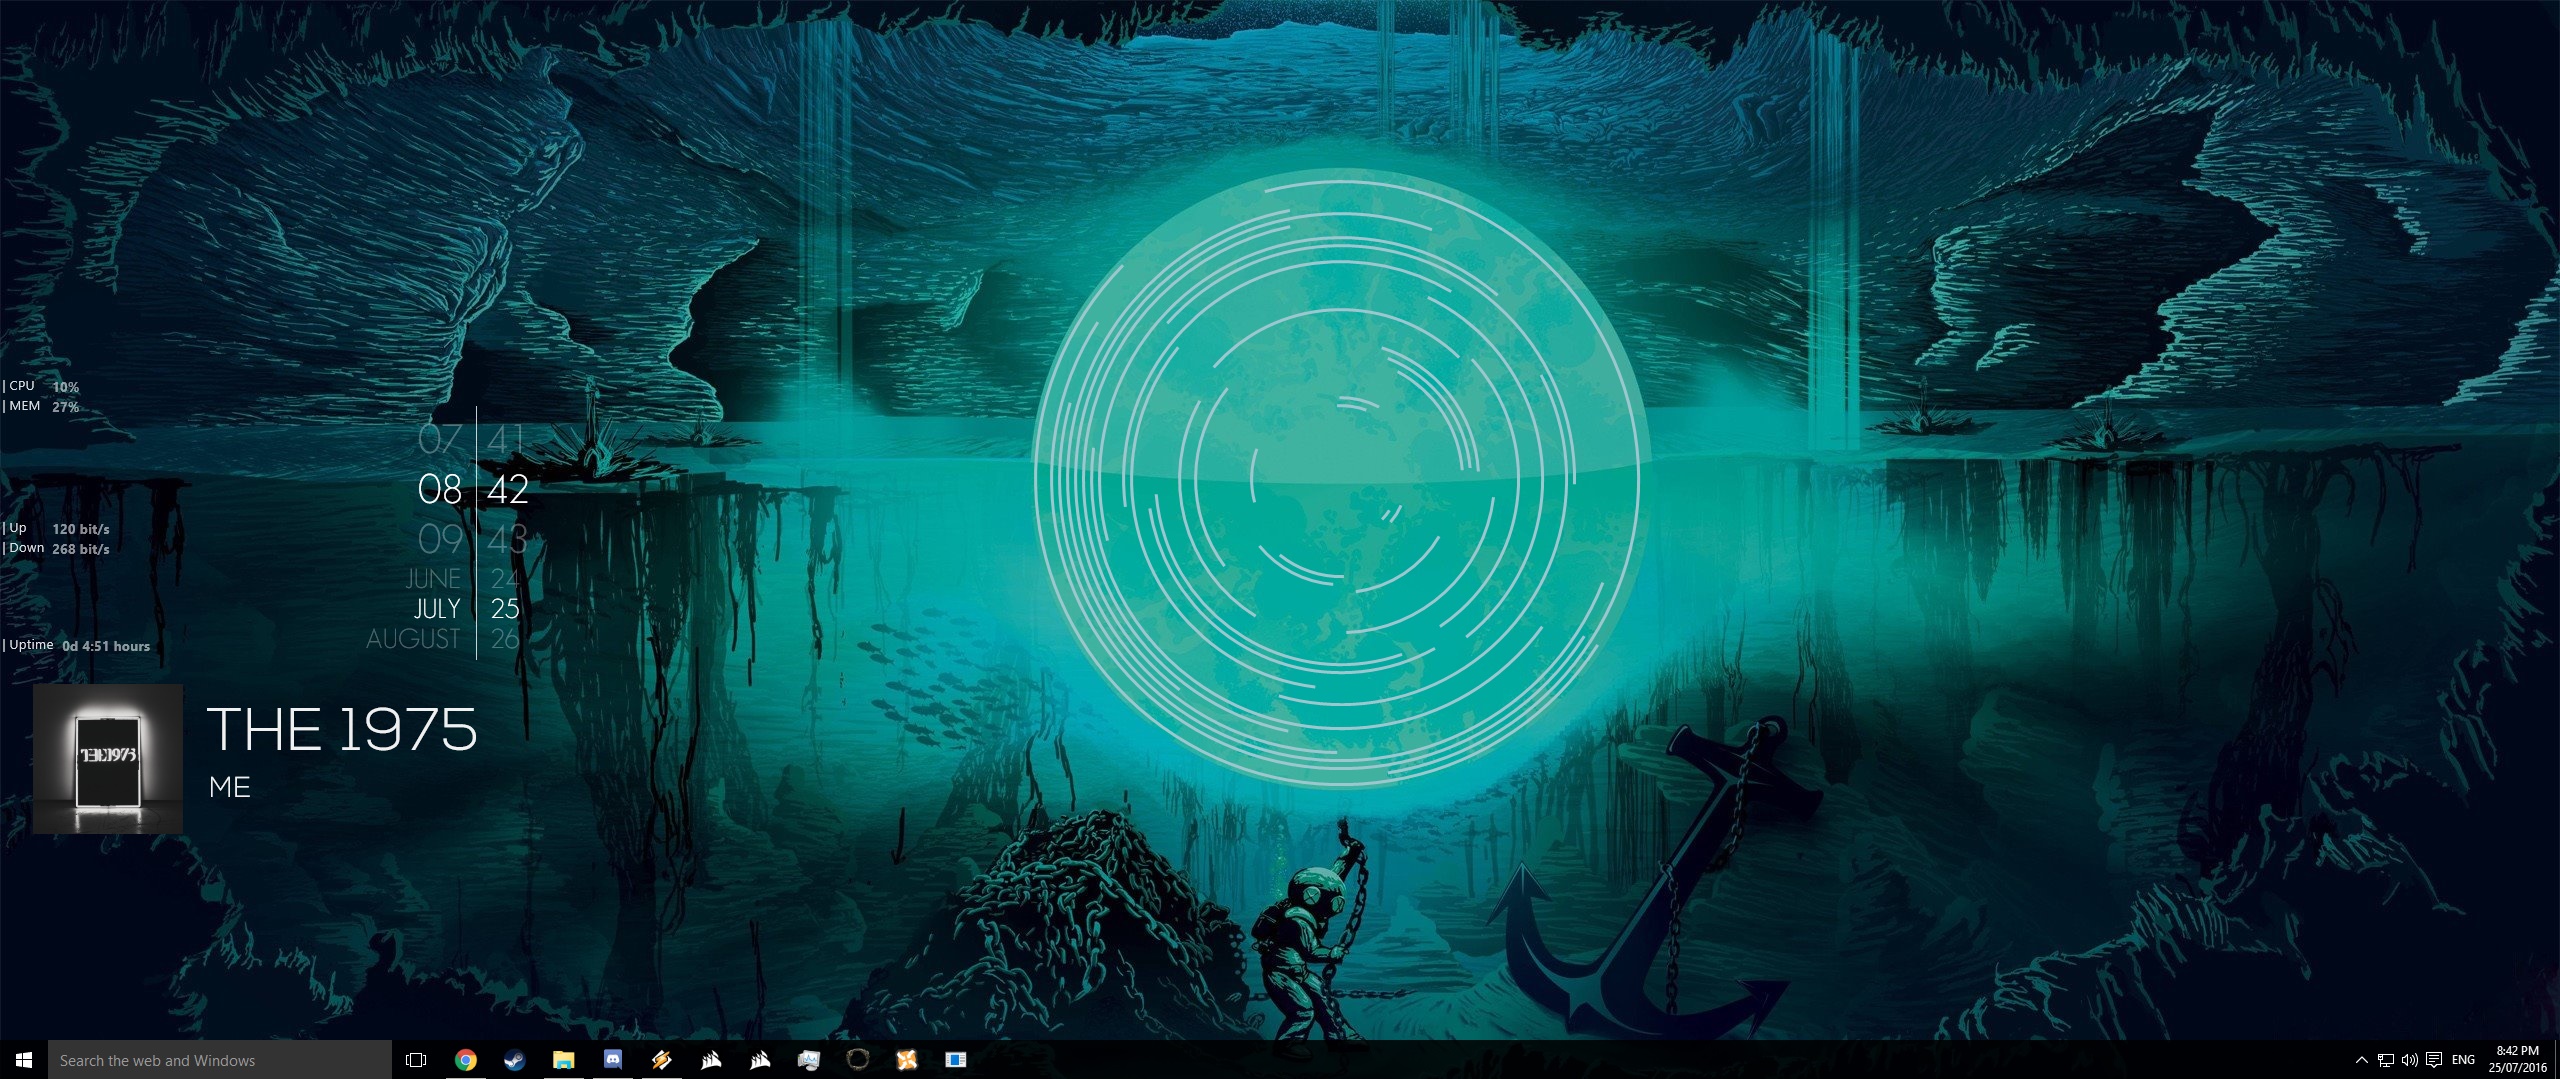Click The 1975 album cover art
2560x1079 pixels.
(108, 759)
